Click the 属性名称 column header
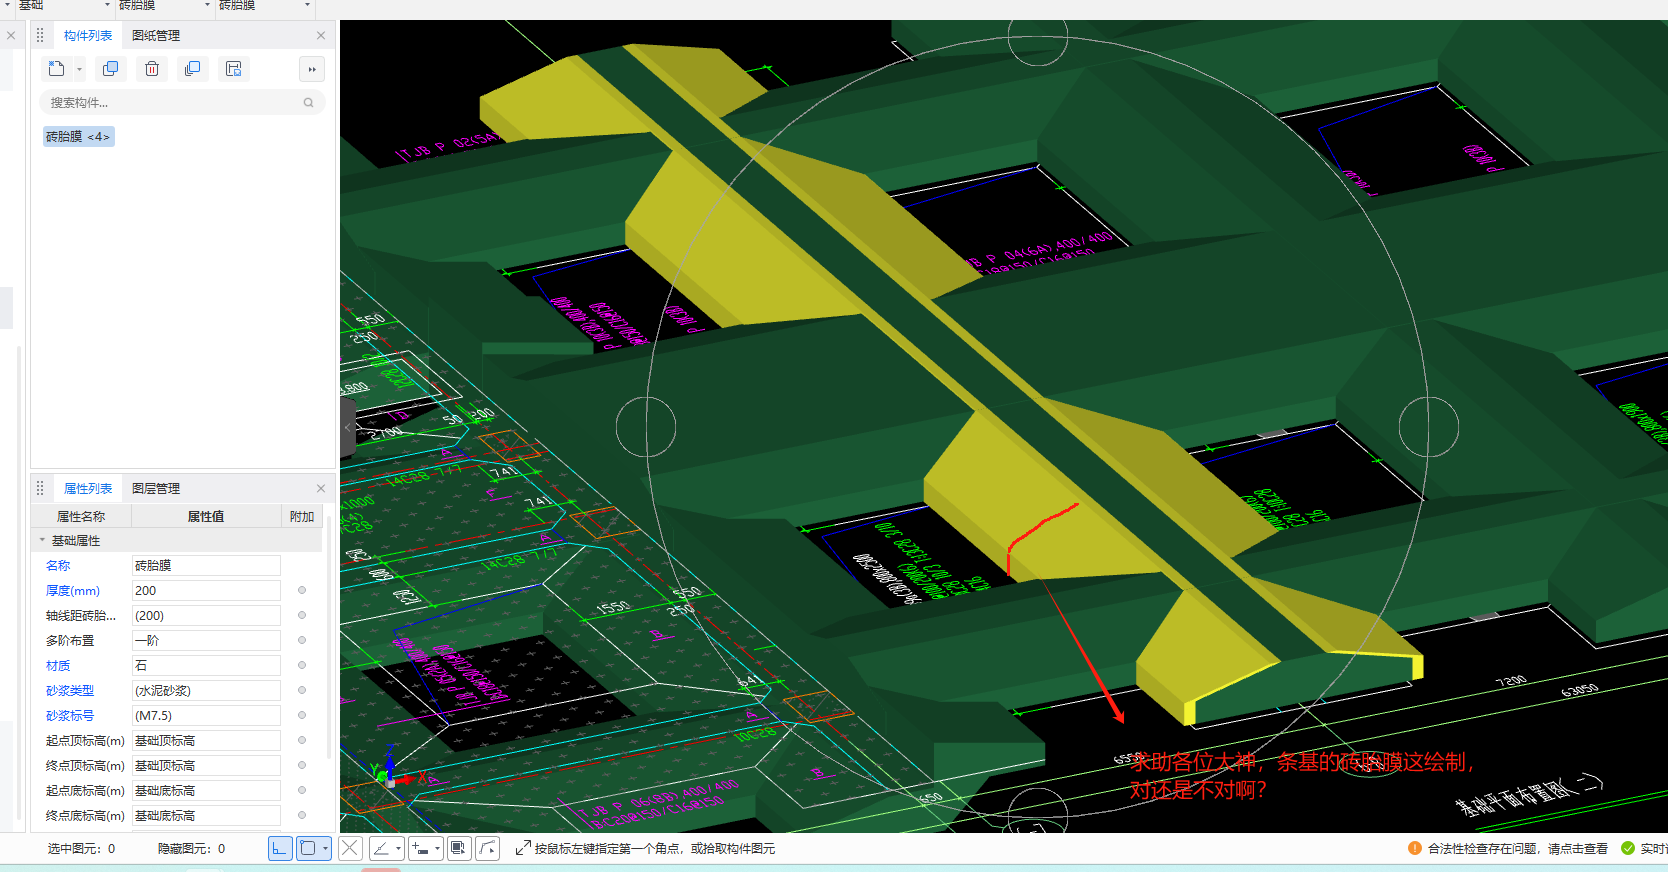 click(81, 517)
